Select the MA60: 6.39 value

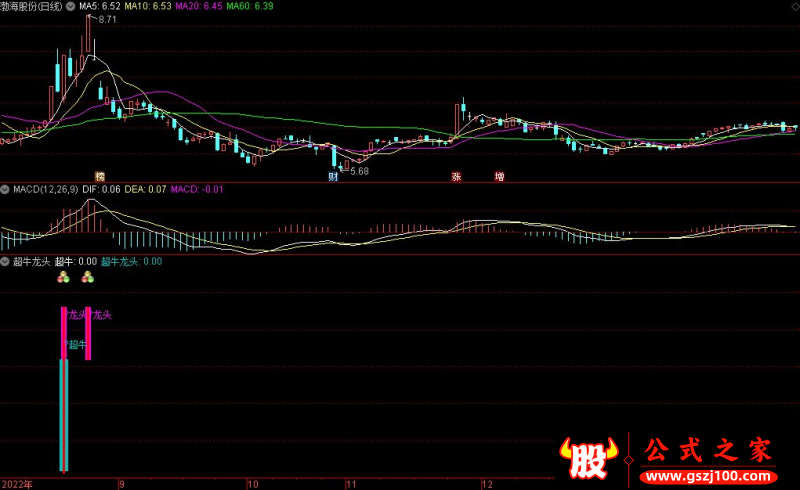click(x=250, y=6)
